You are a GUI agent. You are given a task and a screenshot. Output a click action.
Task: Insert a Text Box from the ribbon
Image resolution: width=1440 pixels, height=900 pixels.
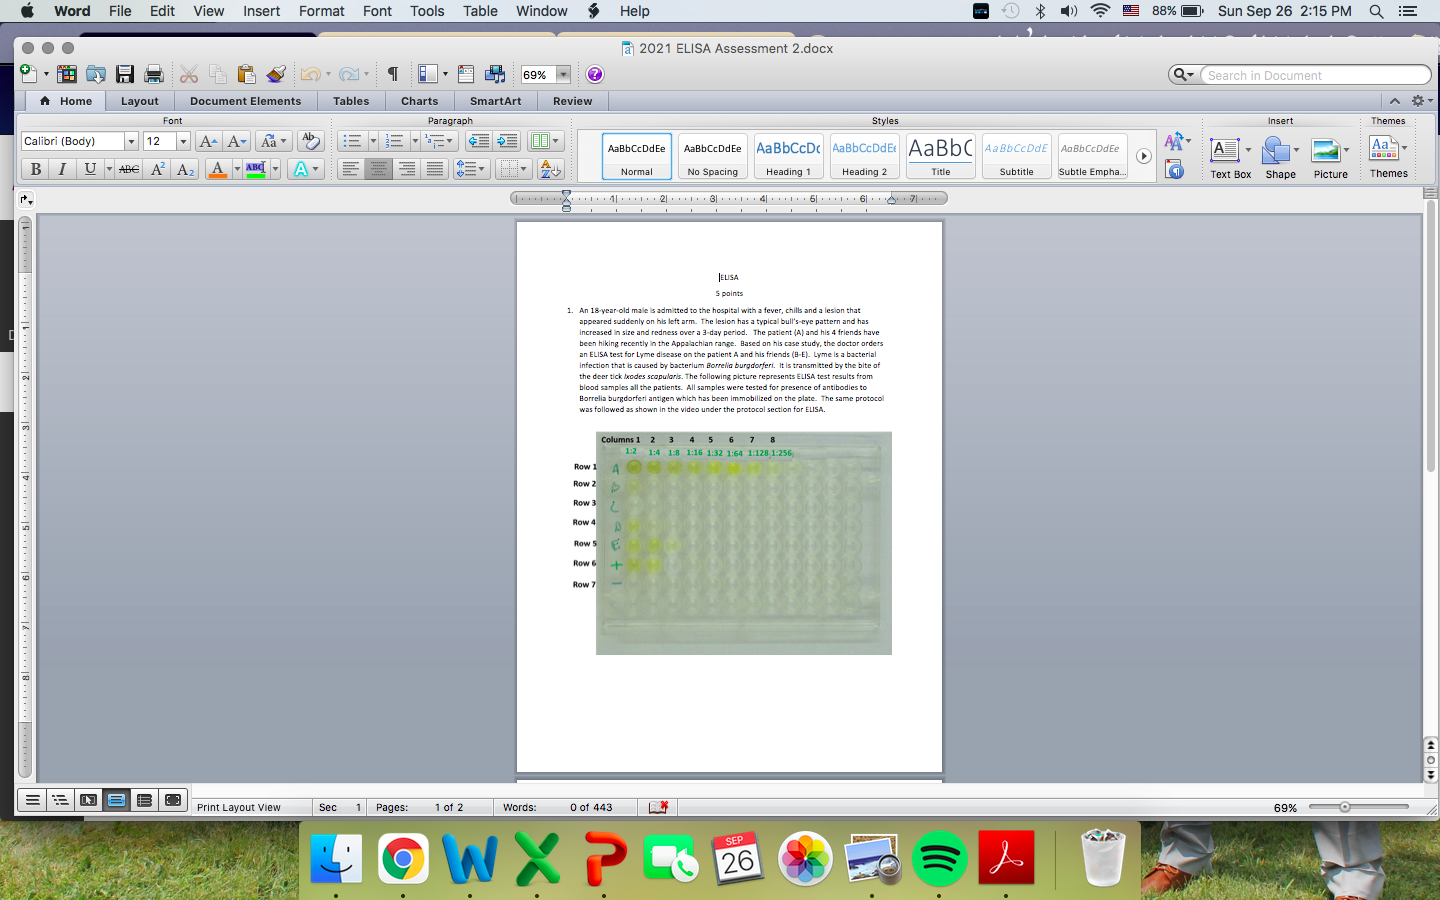pos(1230,158)
